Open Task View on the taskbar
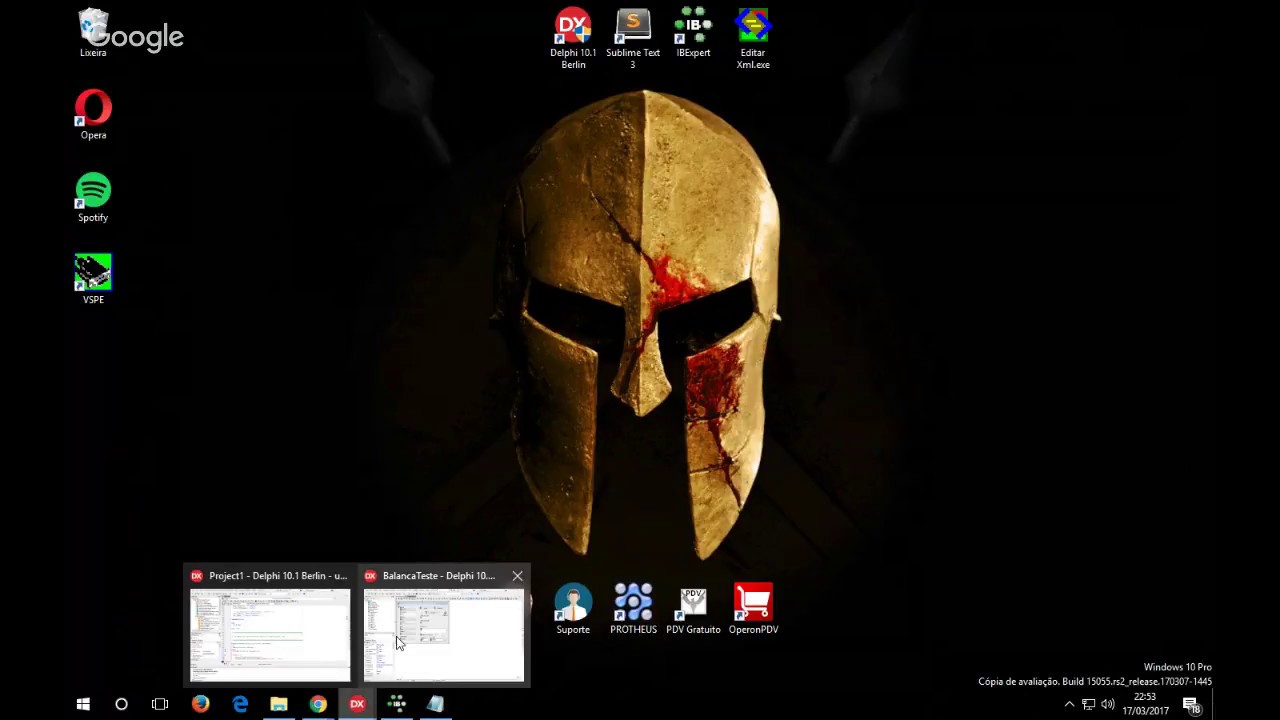Image resolution: width=1280 pixels, height=720 pixels. tap(160, 704)
